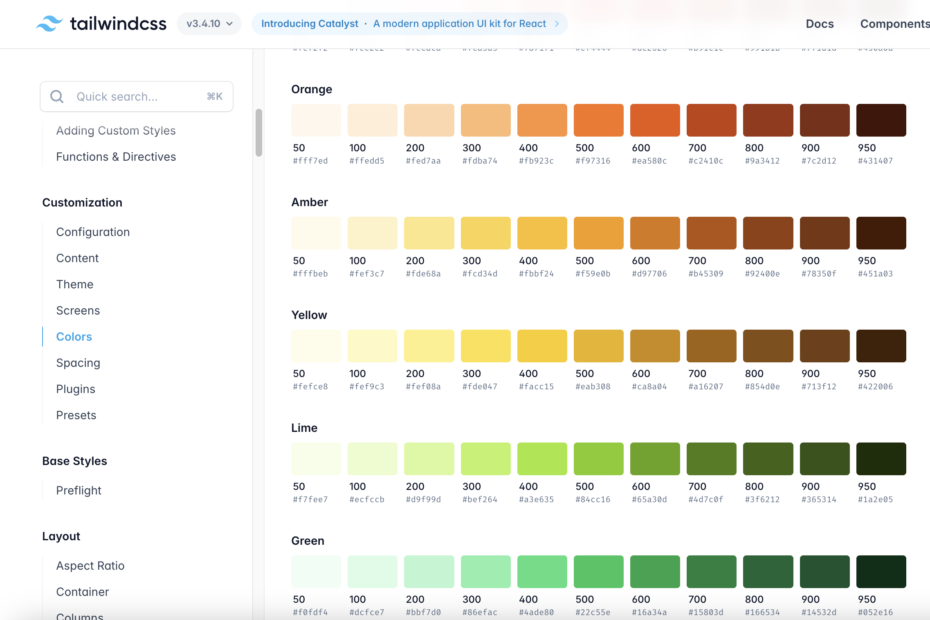This screenshot has height=620, width=930.
Task: Open the Introducing Catalyst announcement link
Action: [x=410, y=24]
